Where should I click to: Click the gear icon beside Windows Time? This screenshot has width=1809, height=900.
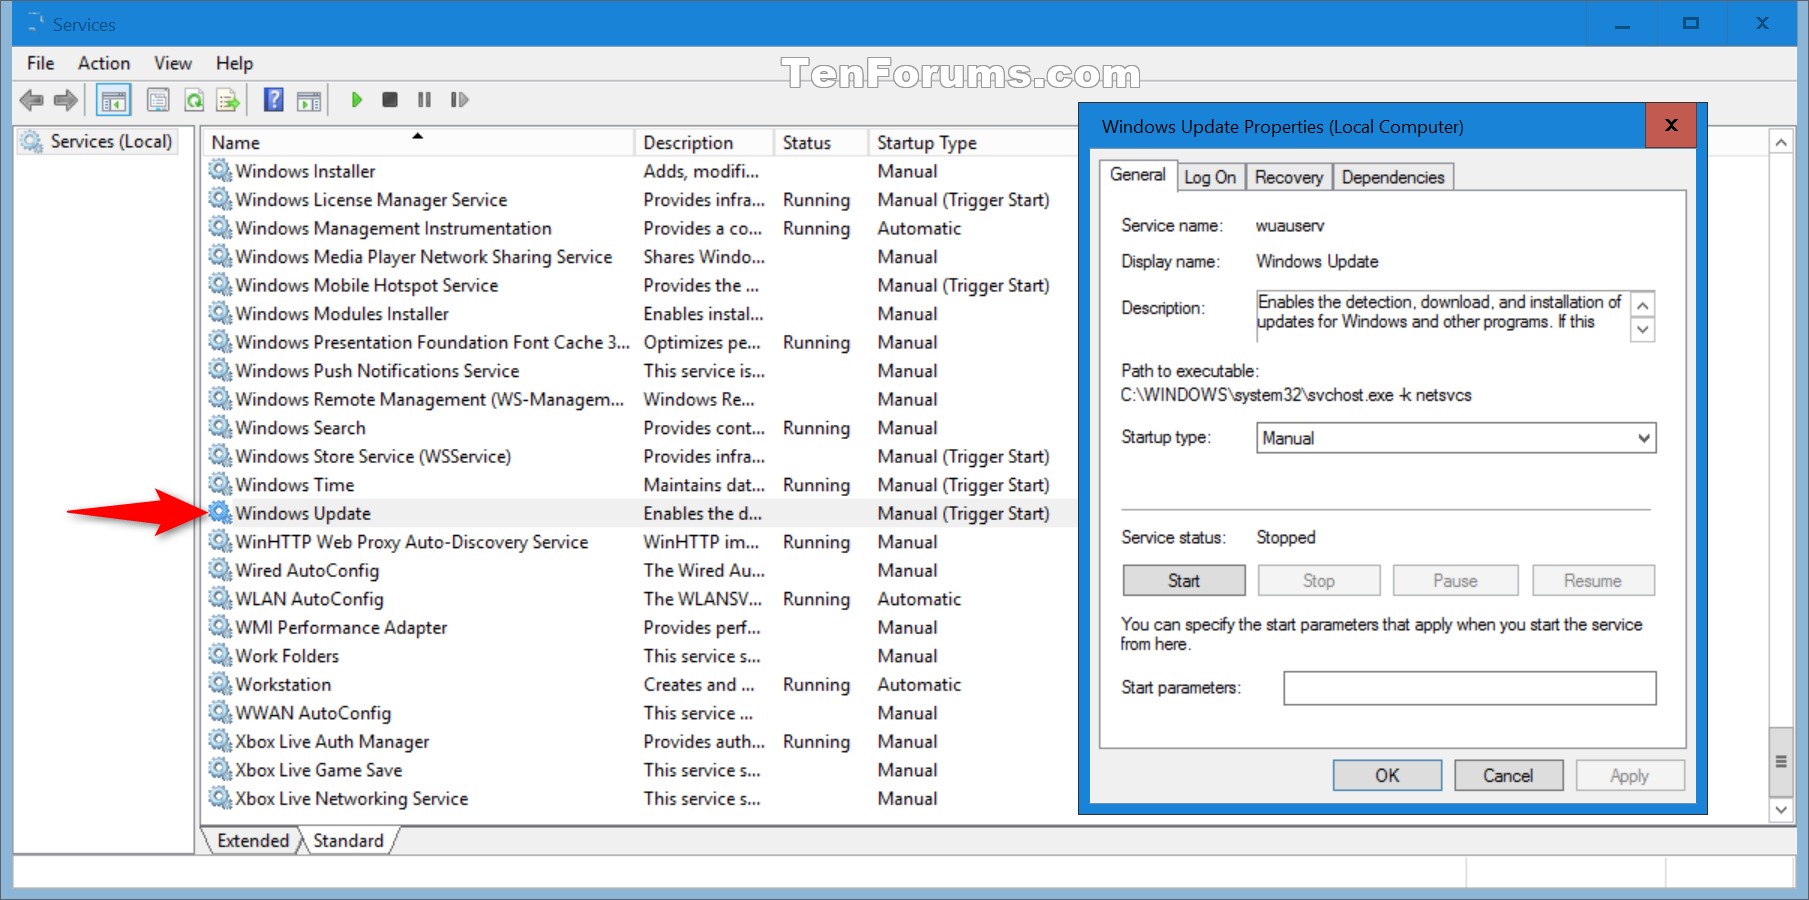coord(220,485)
